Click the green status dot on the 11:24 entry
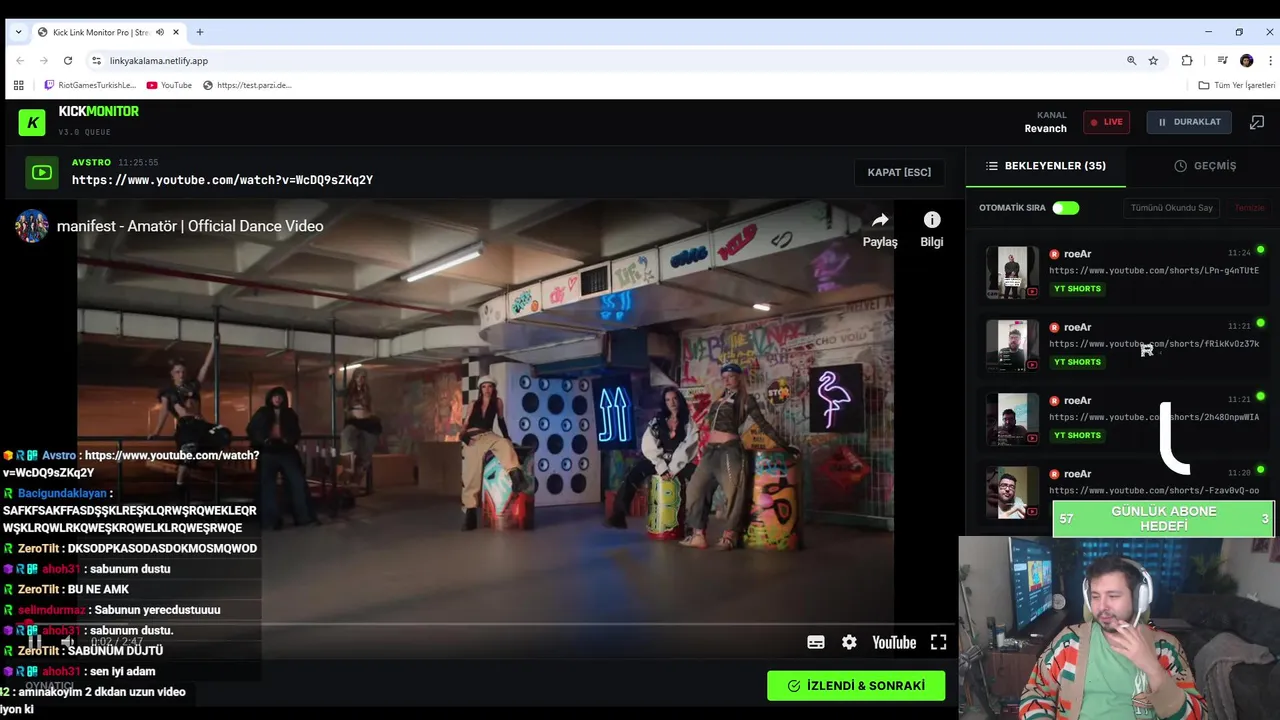 click(x=1260, y=250)
